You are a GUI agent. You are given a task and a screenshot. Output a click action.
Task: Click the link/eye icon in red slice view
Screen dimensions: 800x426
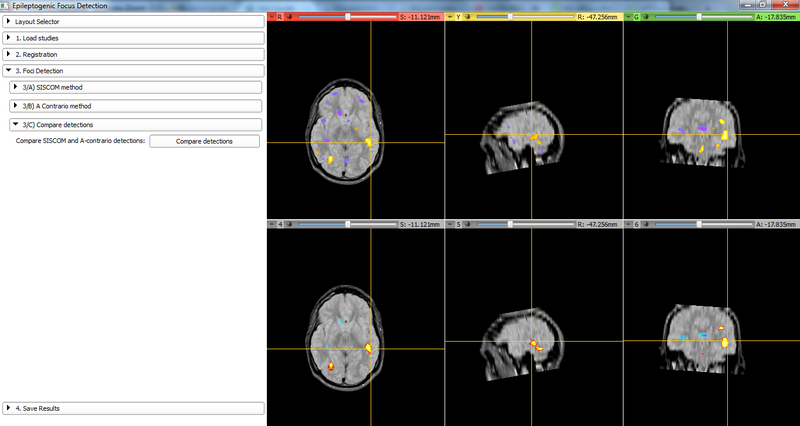coord(291,17)
